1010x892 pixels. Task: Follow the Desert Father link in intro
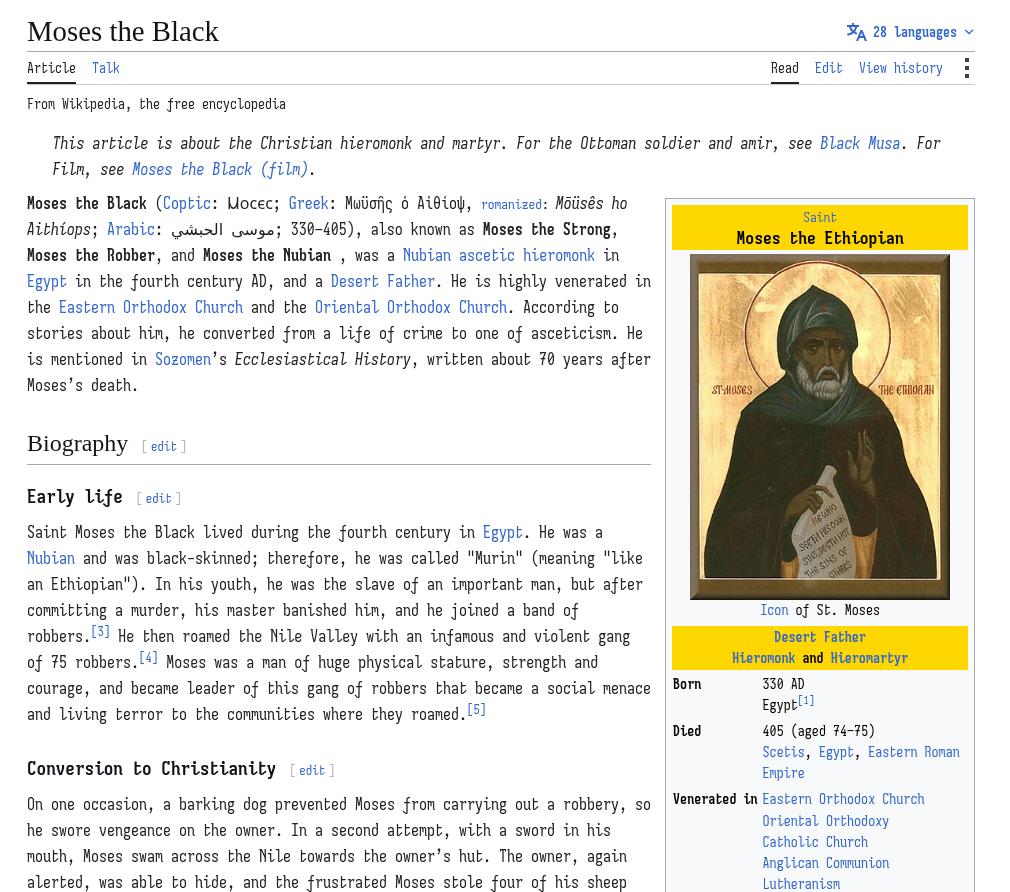(383, 281)
